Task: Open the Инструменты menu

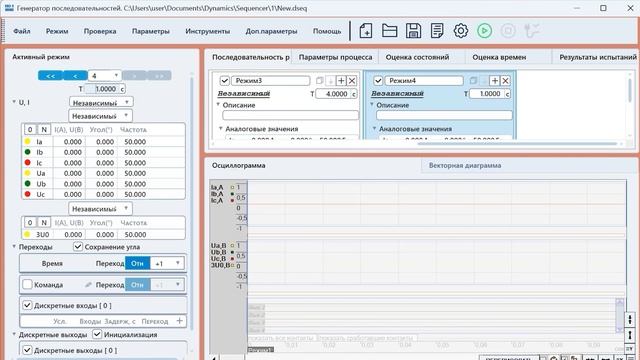Action: click(208, 31)
